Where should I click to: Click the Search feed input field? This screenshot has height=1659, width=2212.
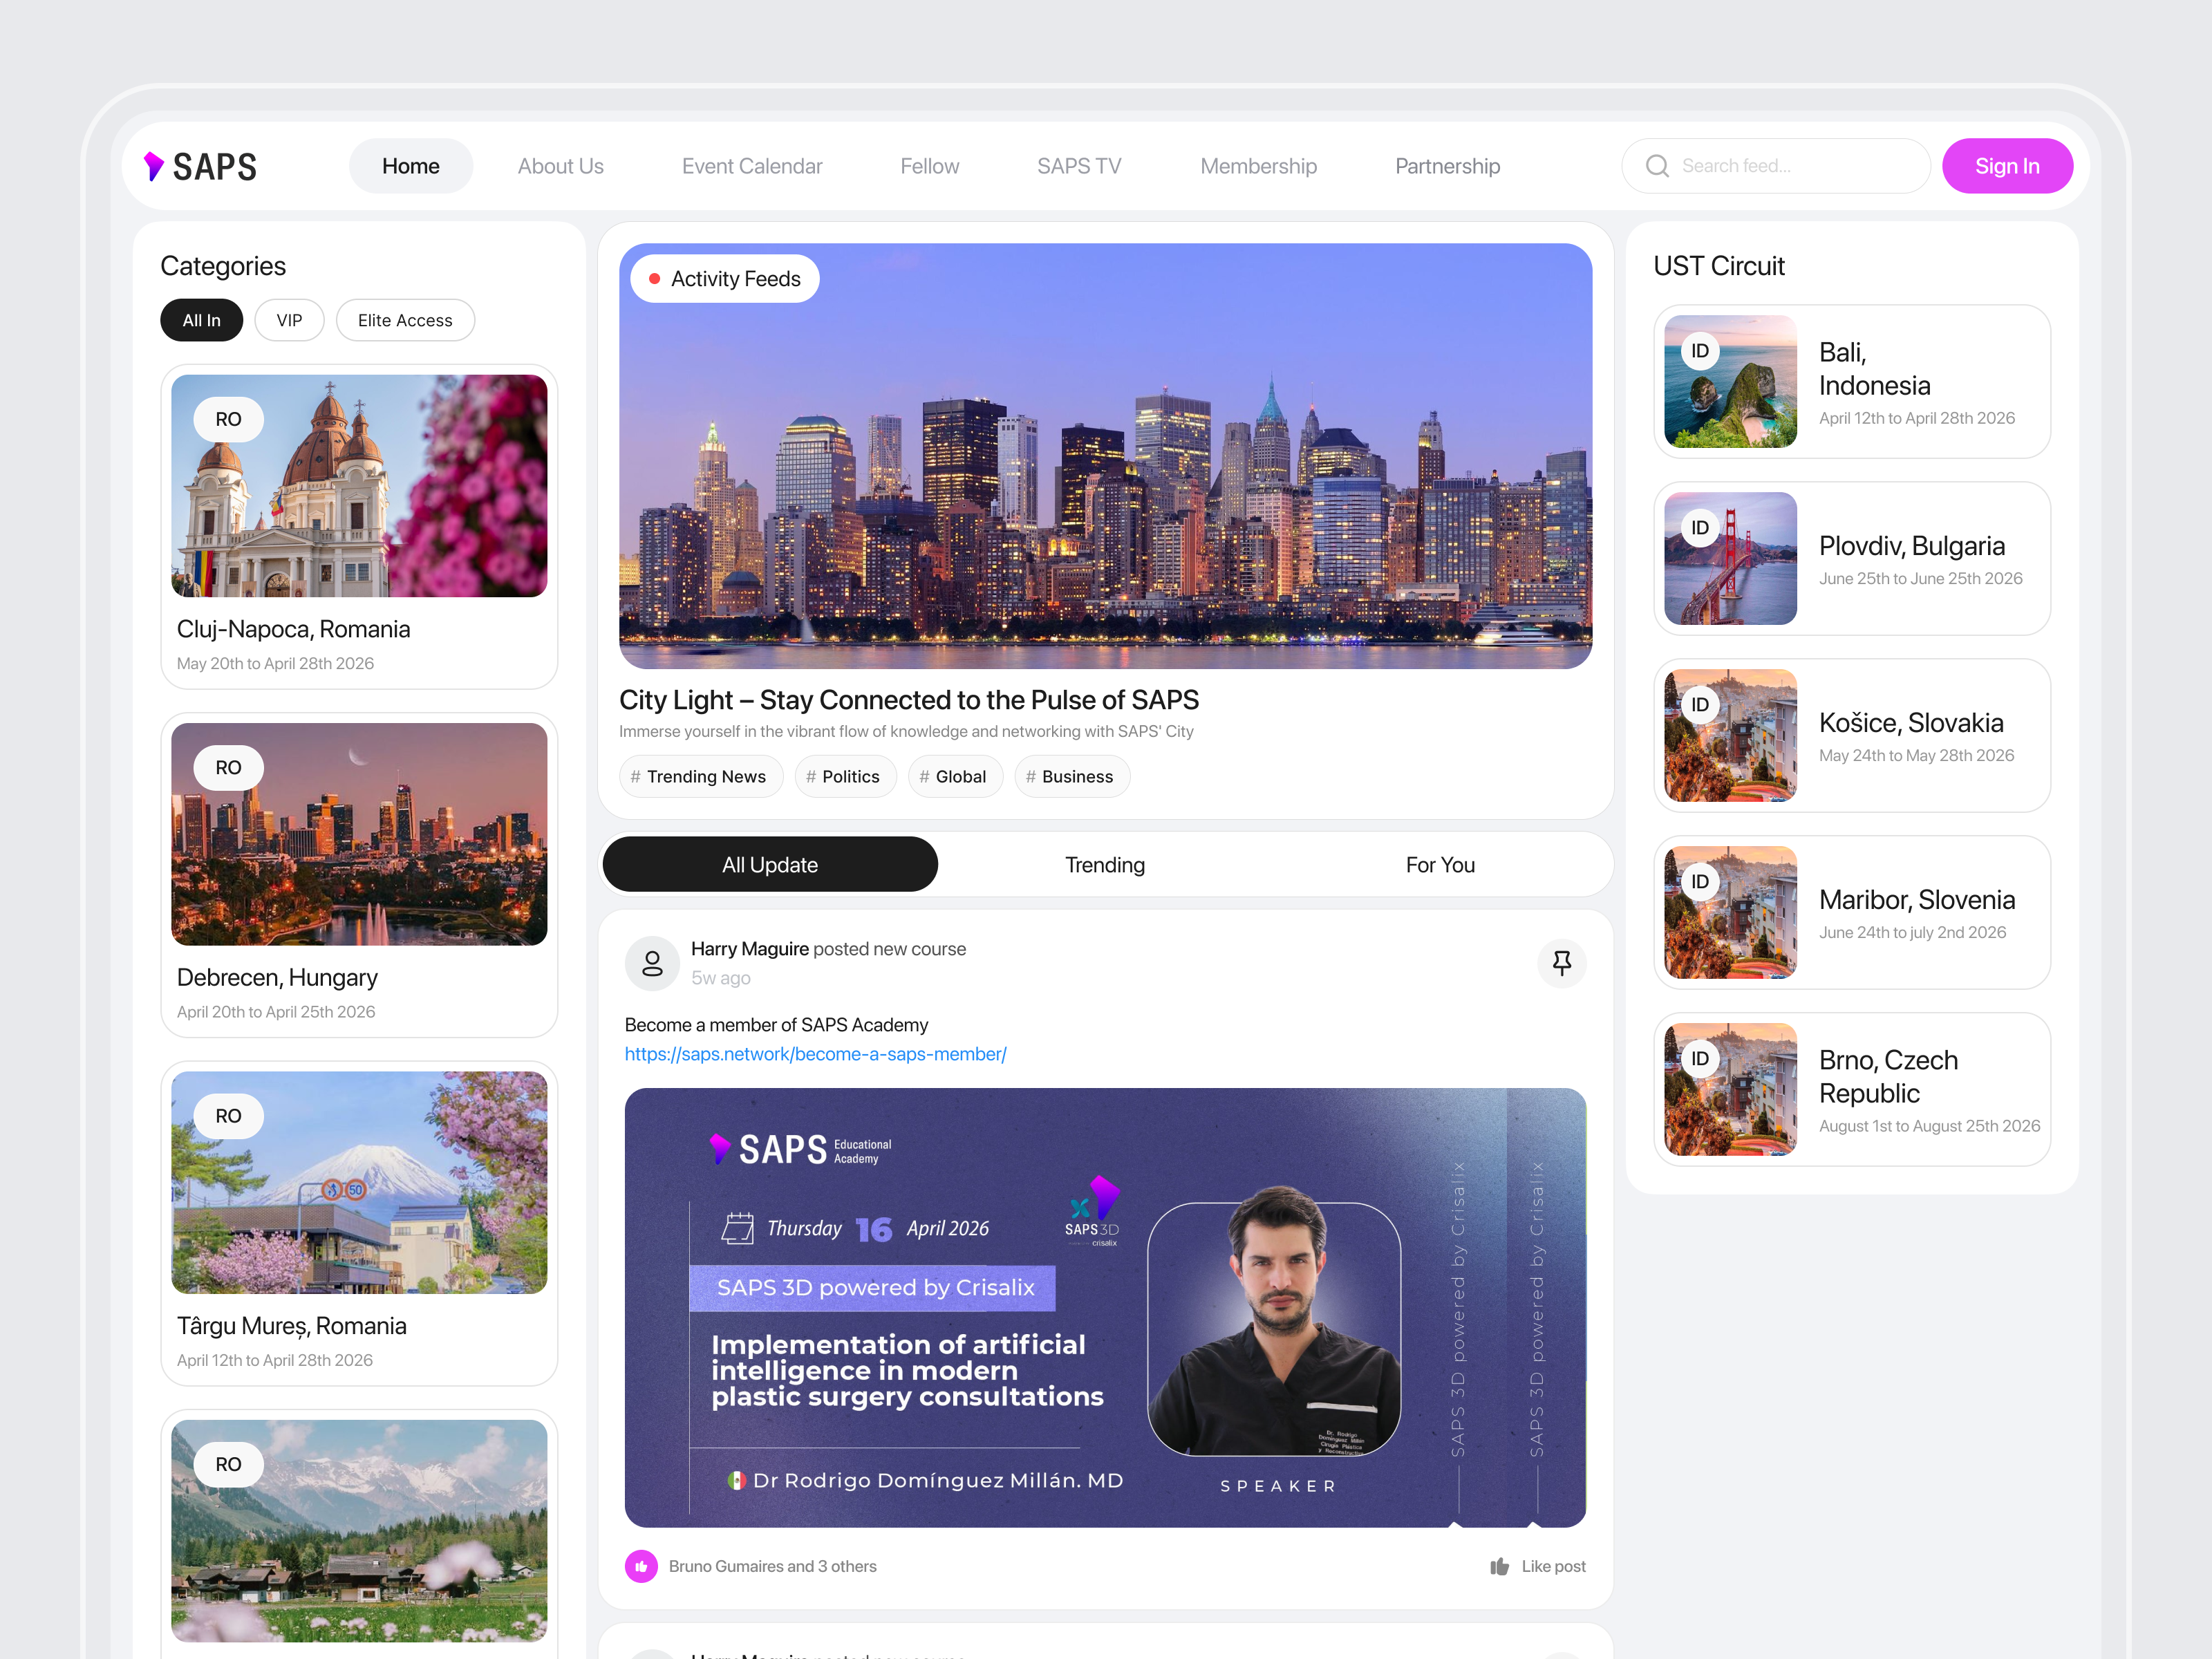coord(1776,166)
